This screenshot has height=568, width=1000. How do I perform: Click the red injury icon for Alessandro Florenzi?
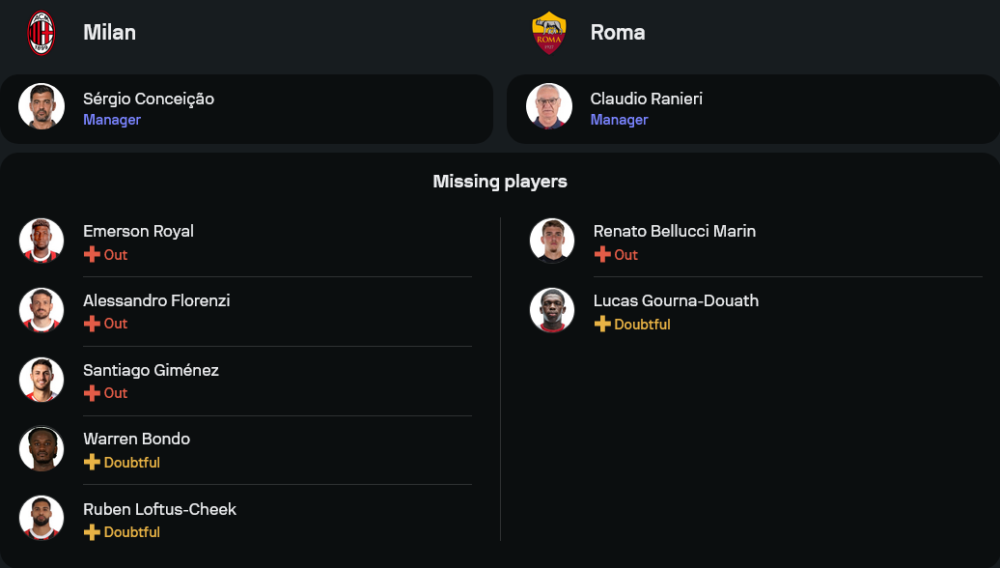92,324
